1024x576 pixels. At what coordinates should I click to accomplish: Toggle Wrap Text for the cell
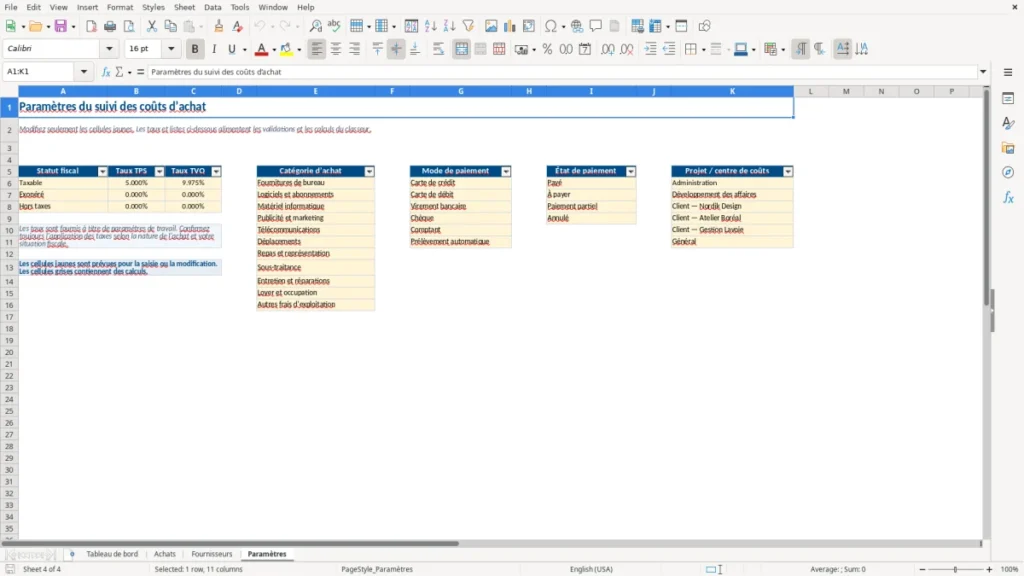click(x=438, y=49)
